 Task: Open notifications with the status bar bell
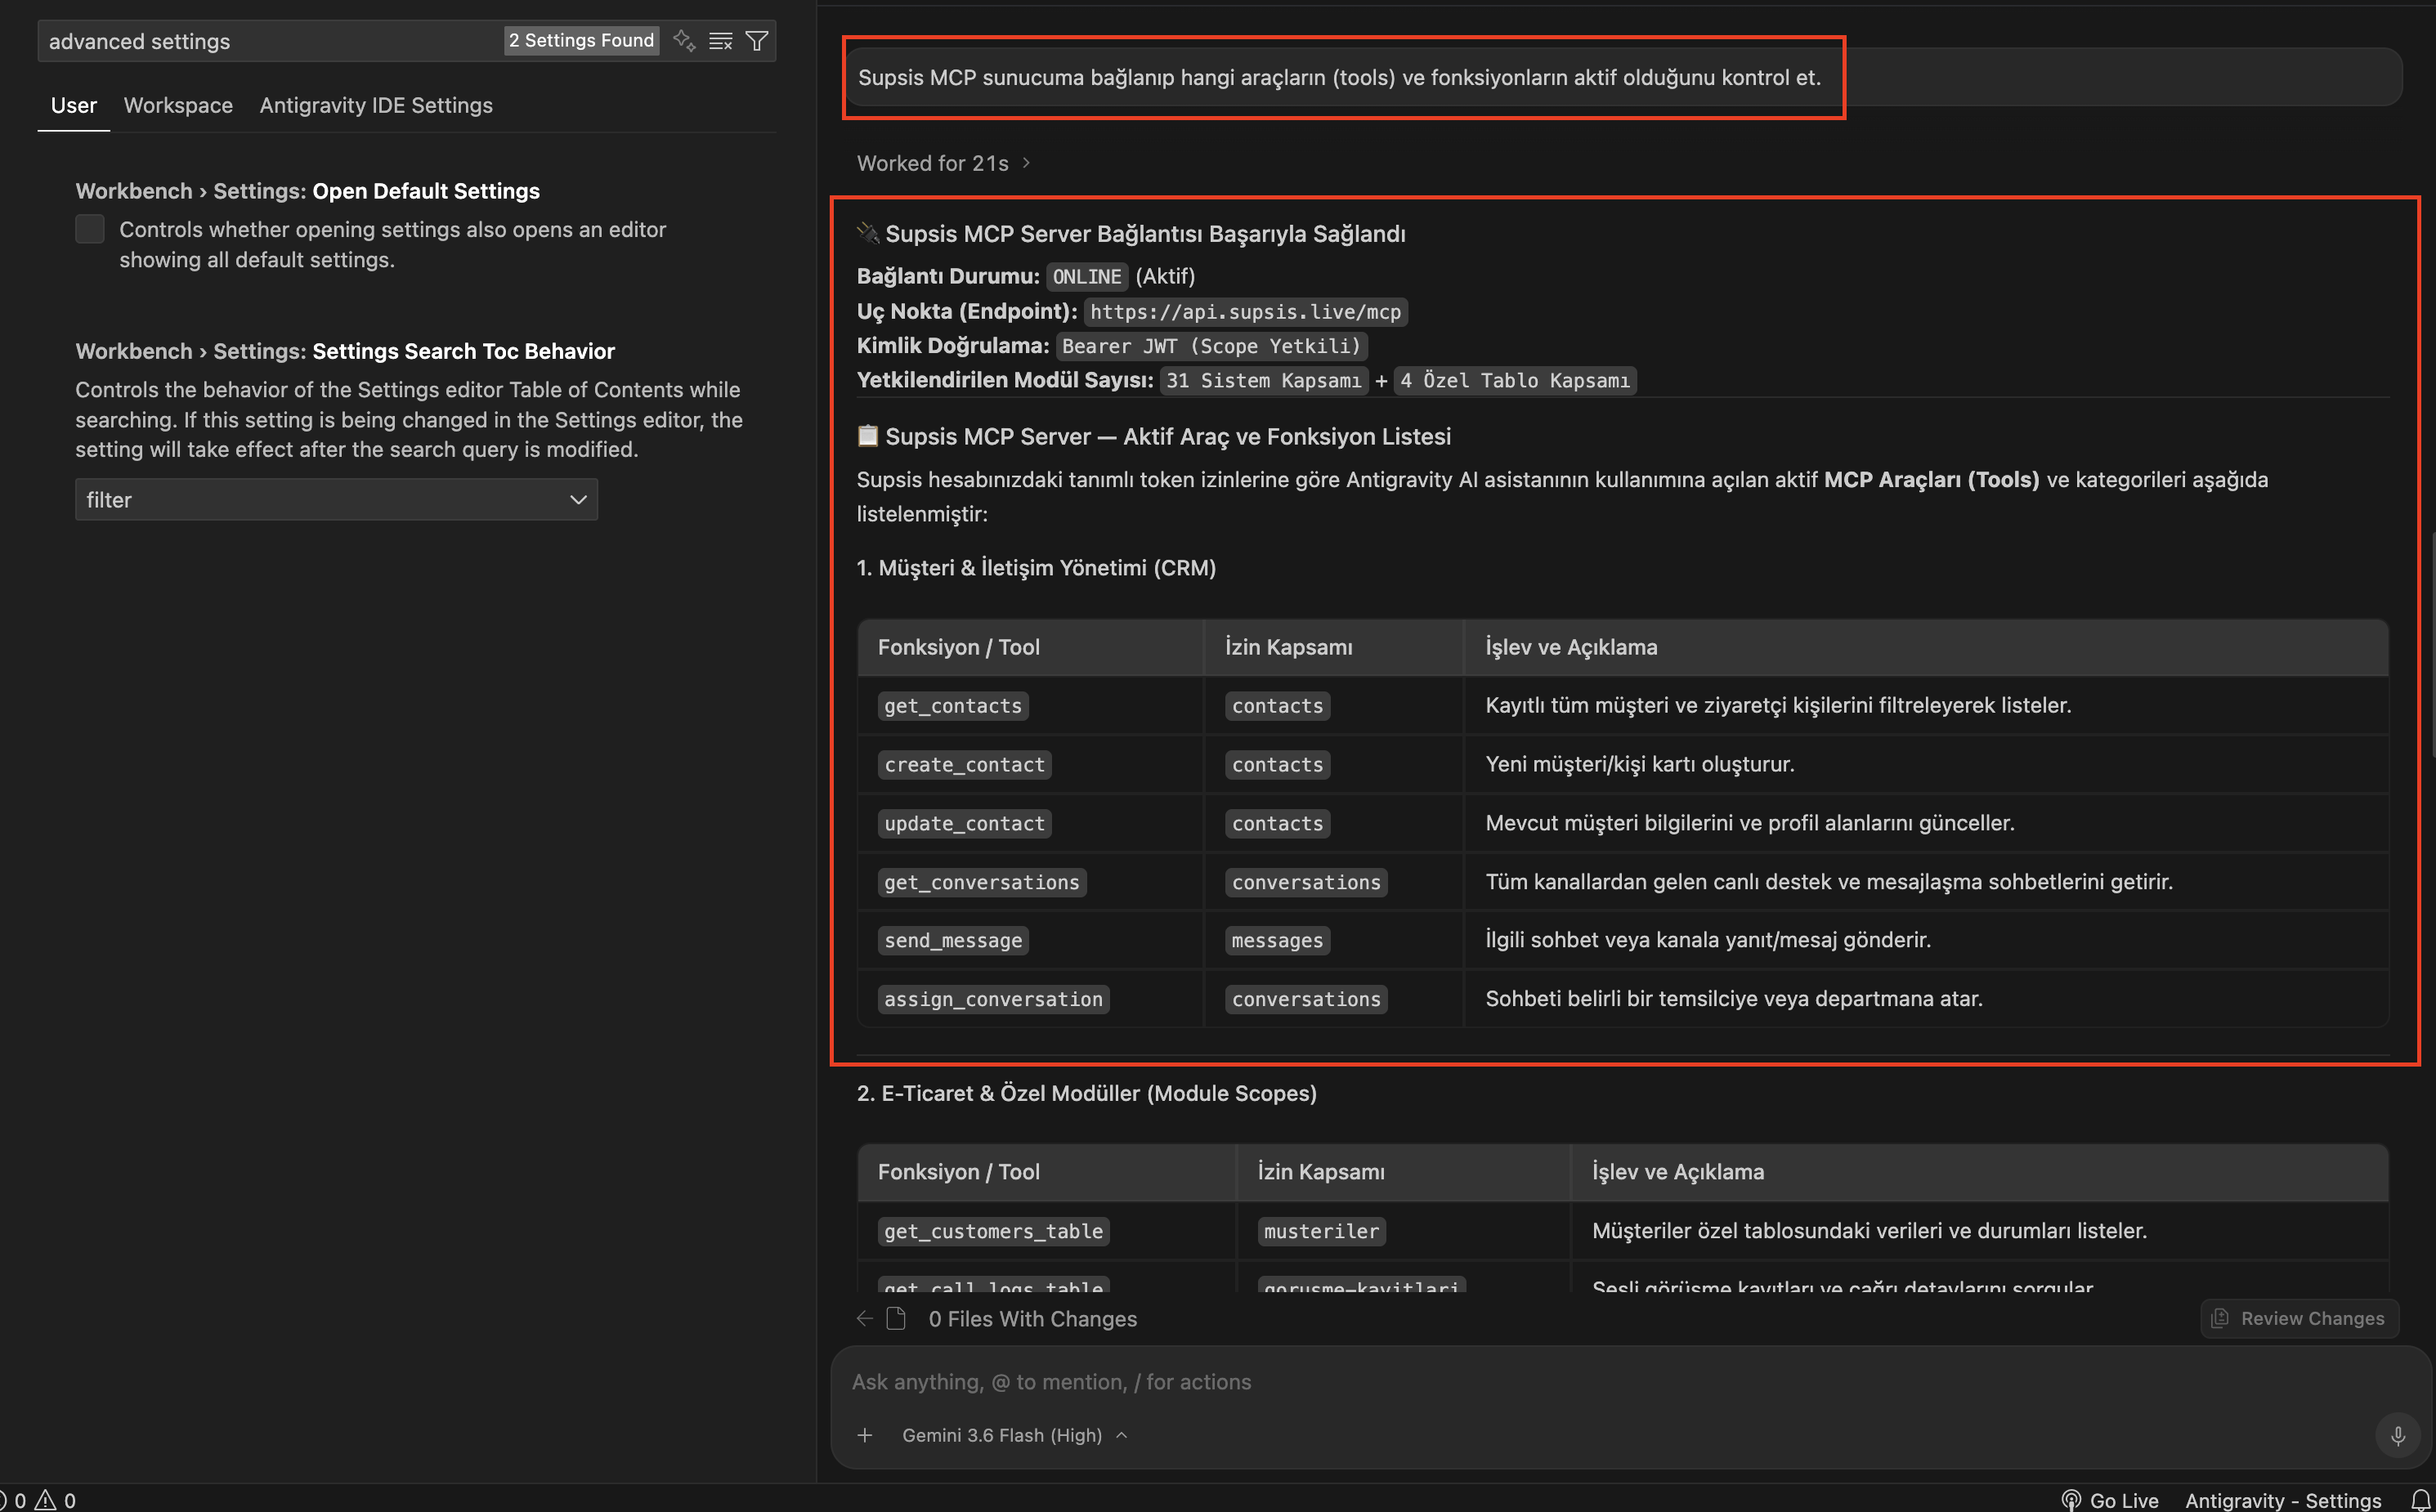[x=2420, y=1500]
